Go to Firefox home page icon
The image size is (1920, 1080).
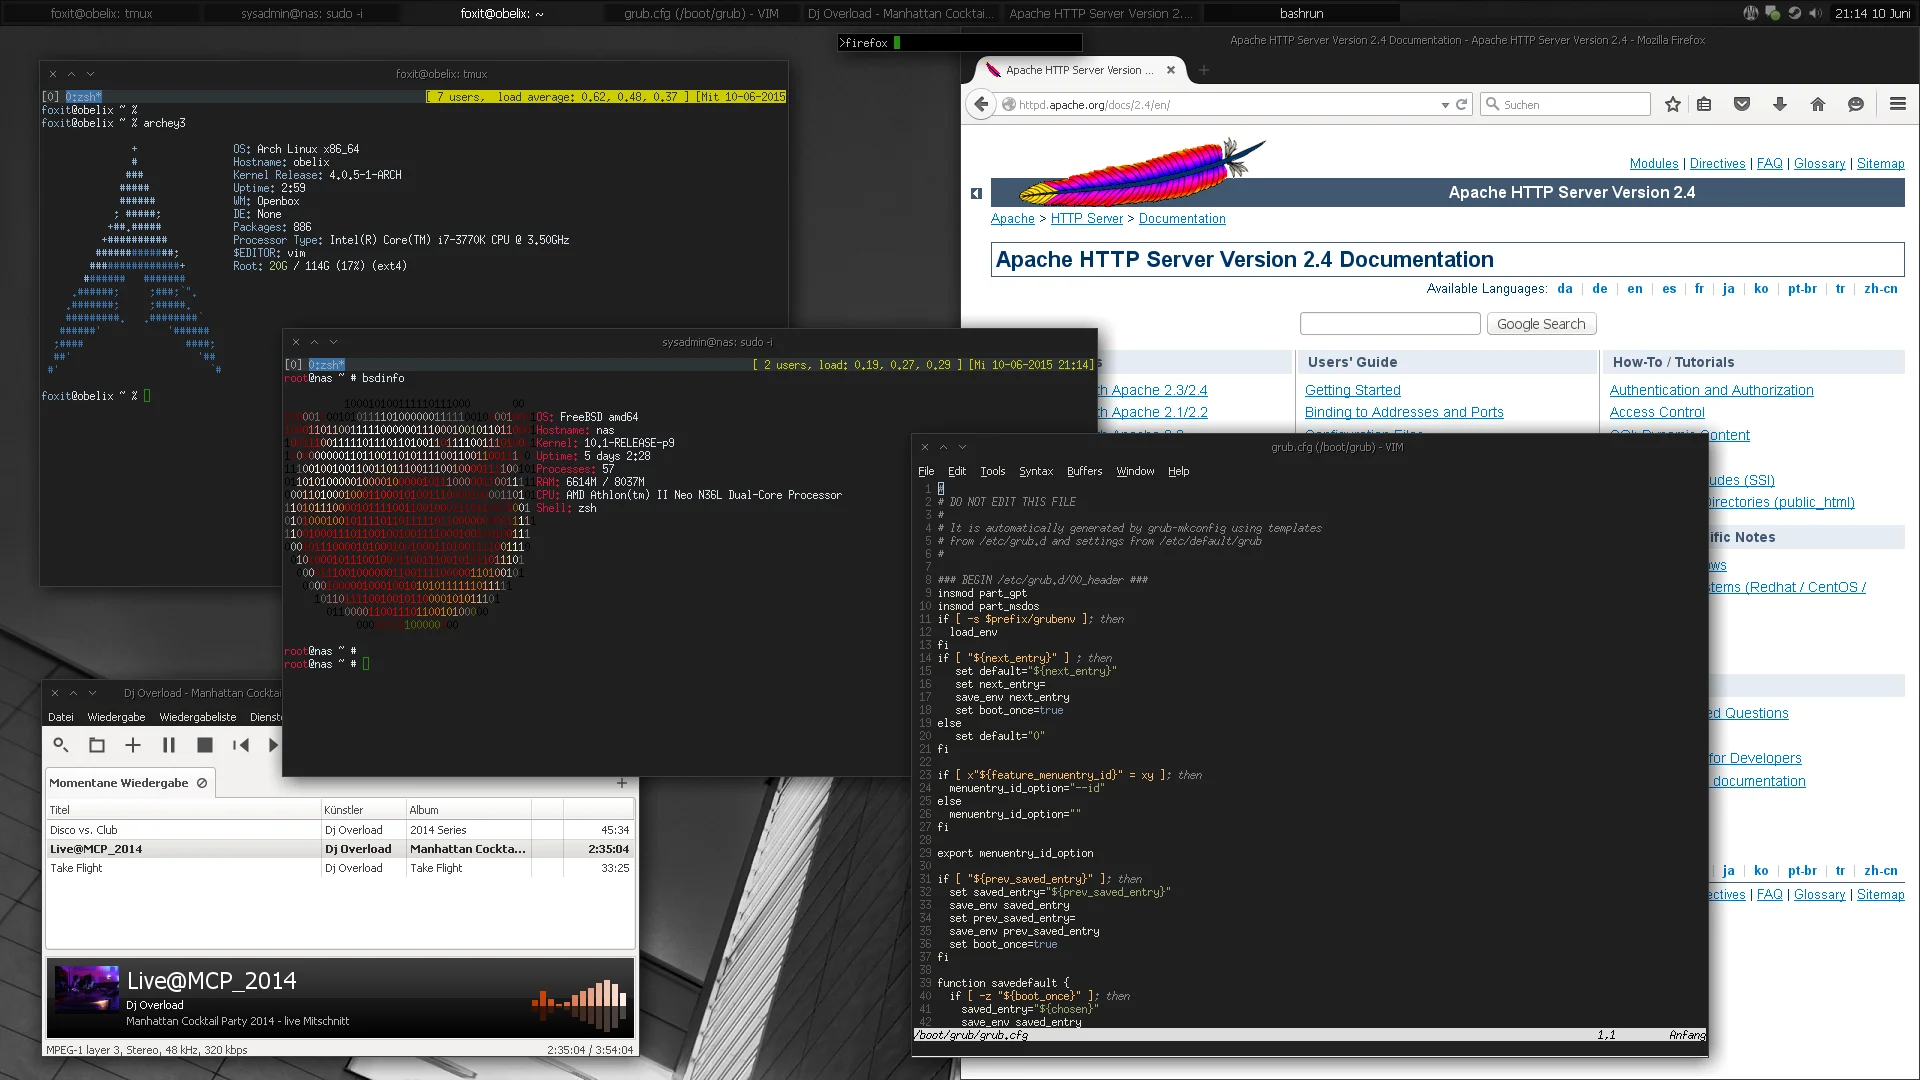[1818, 104]
